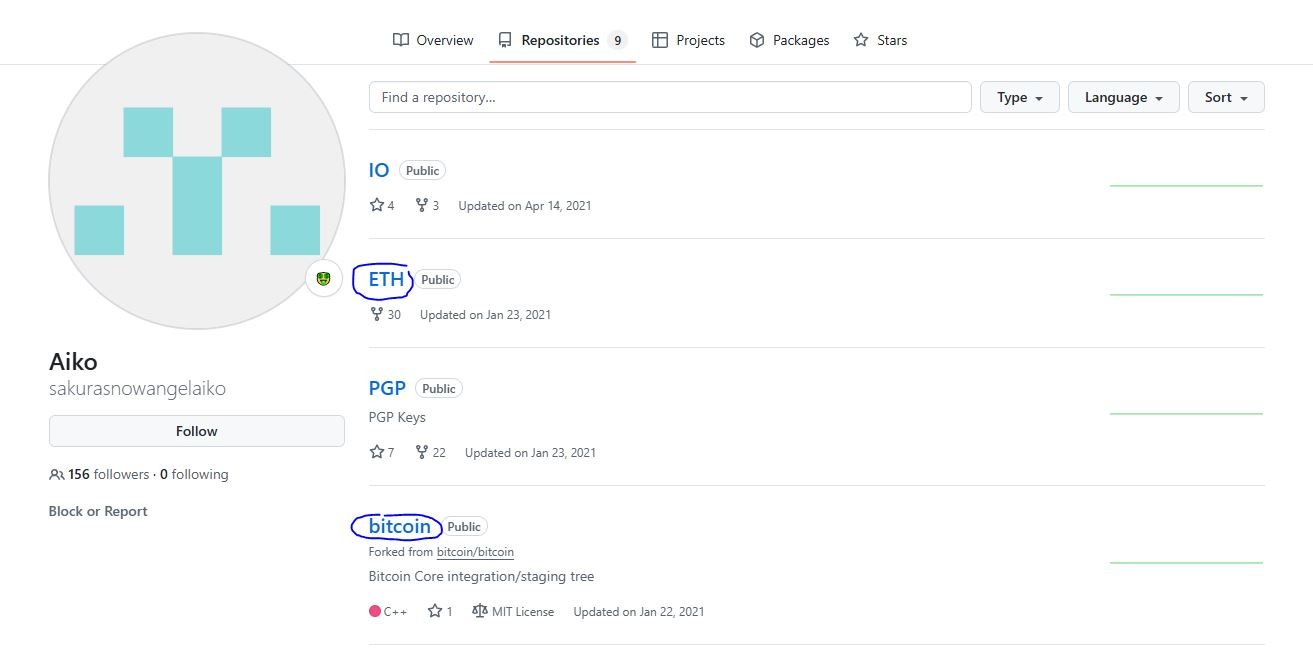Click the star icon on Stars tab

click(861, 40)
